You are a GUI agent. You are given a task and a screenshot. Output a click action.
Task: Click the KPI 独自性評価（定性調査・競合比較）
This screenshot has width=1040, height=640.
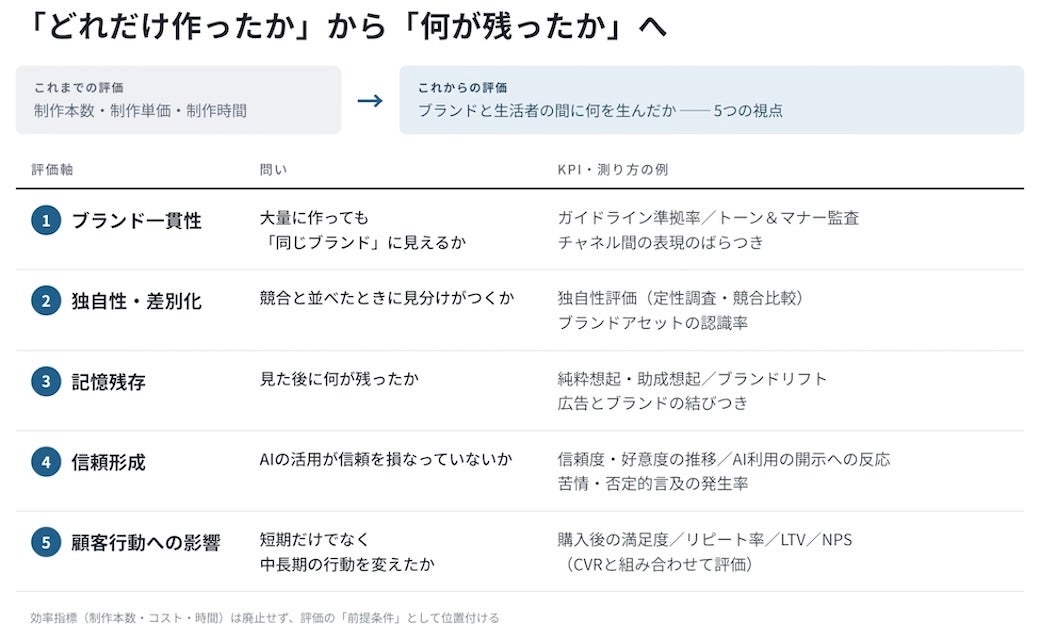[681, 298]
